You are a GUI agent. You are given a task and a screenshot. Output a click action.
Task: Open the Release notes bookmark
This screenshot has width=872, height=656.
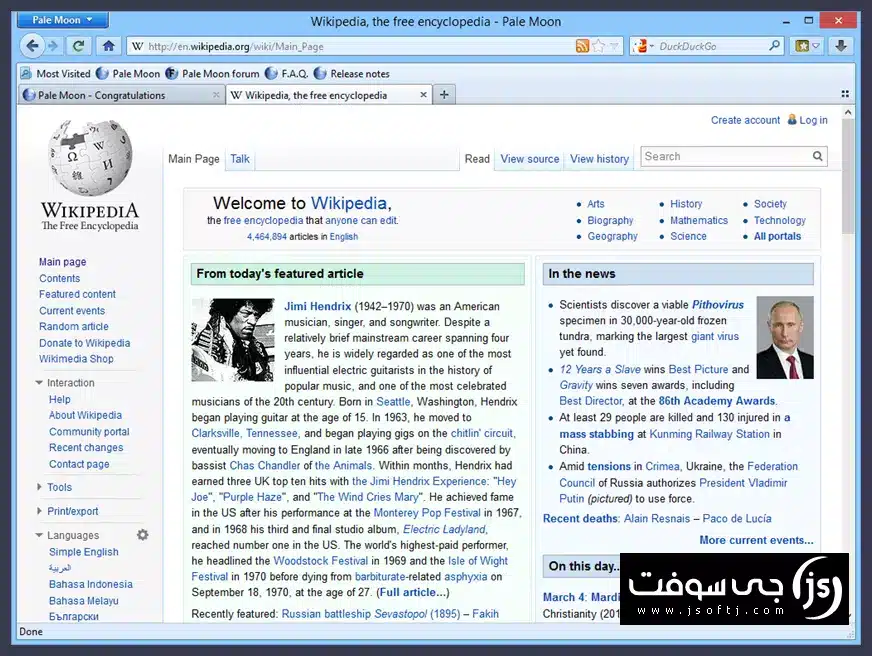click(x=351, y=73)
